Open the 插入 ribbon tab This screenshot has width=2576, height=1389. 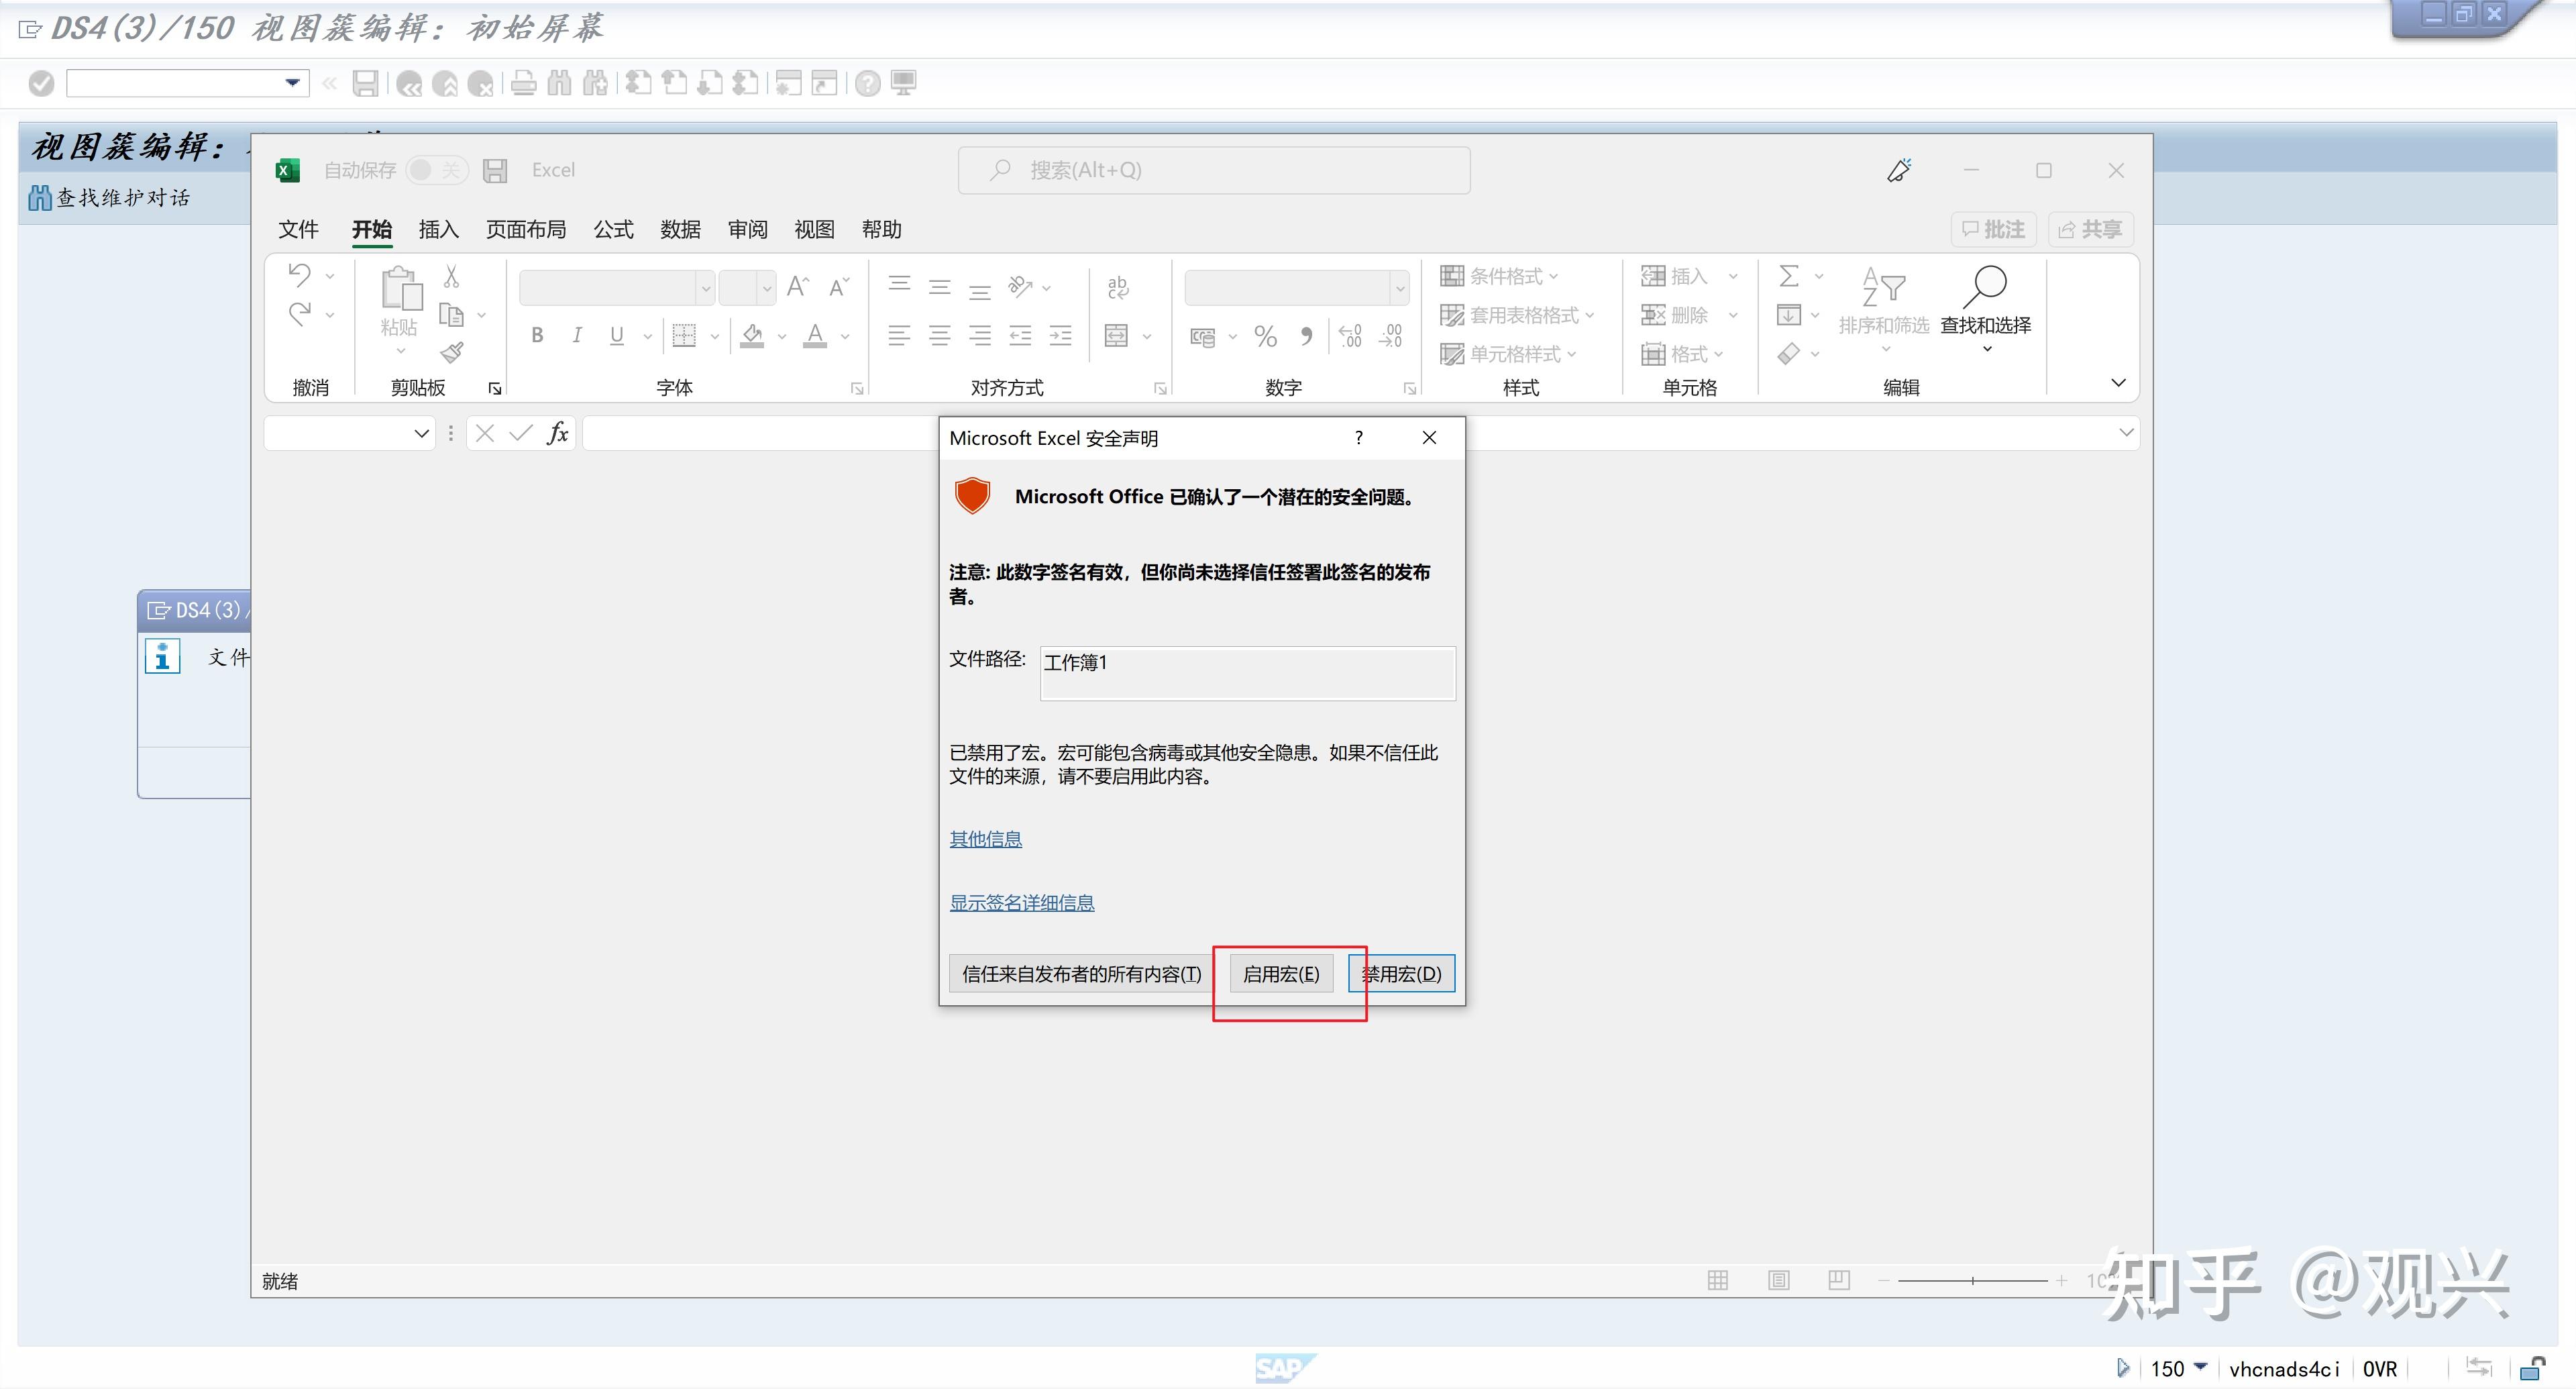tap(438, 230)
